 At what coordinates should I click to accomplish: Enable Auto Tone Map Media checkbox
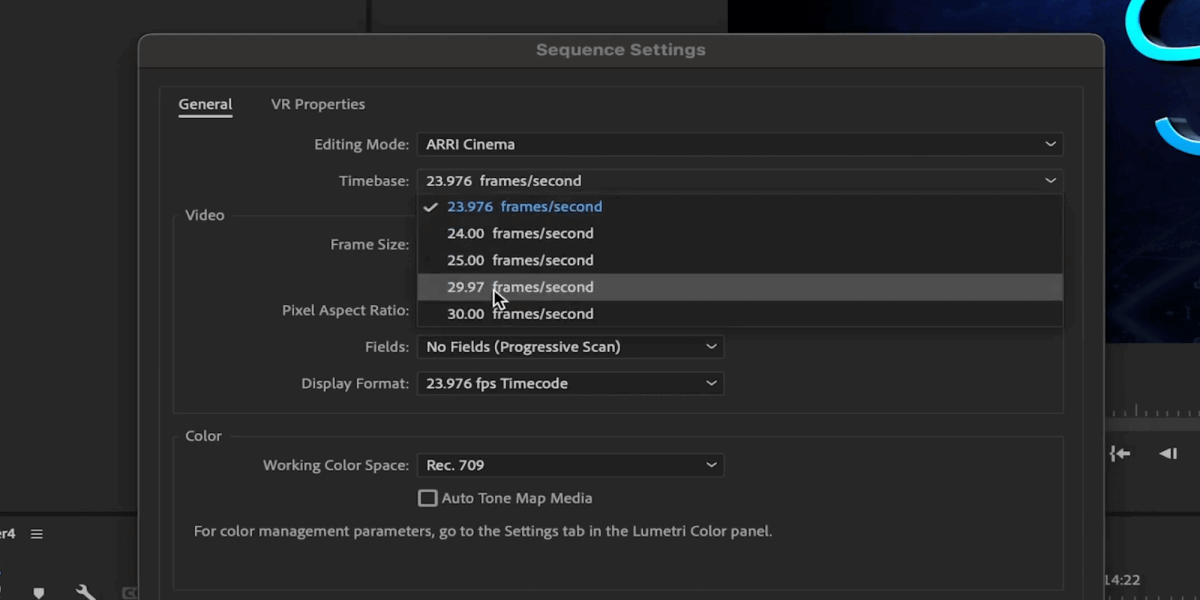[428, 498]
